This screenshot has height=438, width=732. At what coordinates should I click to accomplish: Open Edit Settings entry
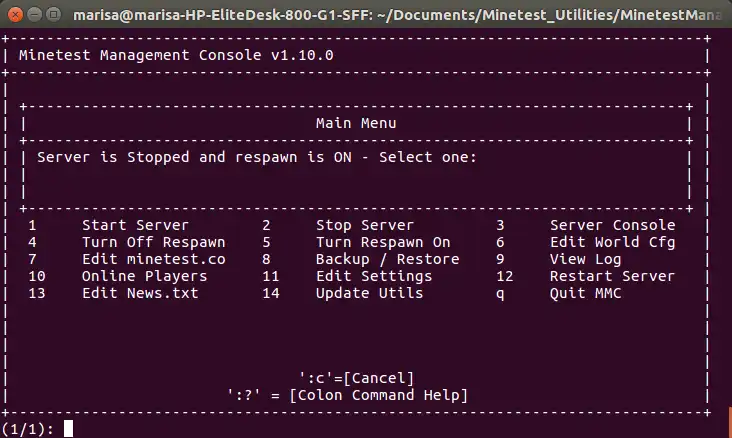pos(374,276)
